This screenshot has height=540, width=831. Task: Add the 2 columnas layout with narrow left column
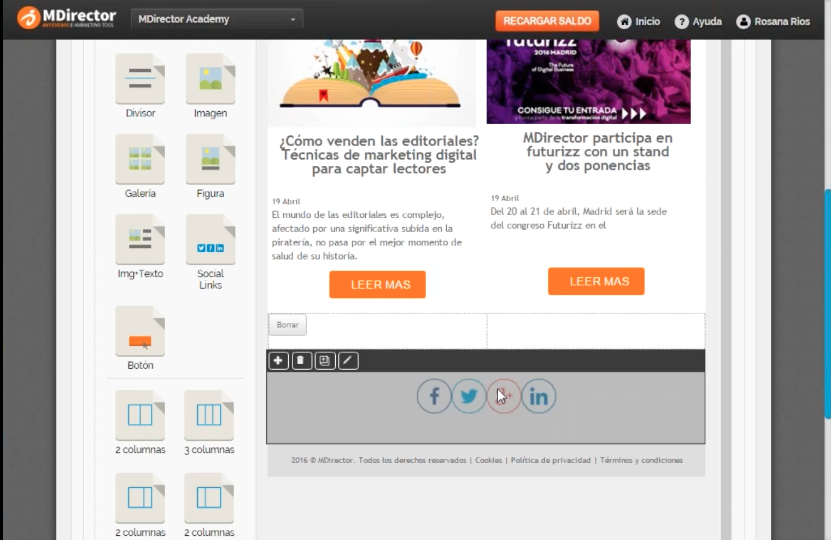(209, 498)
